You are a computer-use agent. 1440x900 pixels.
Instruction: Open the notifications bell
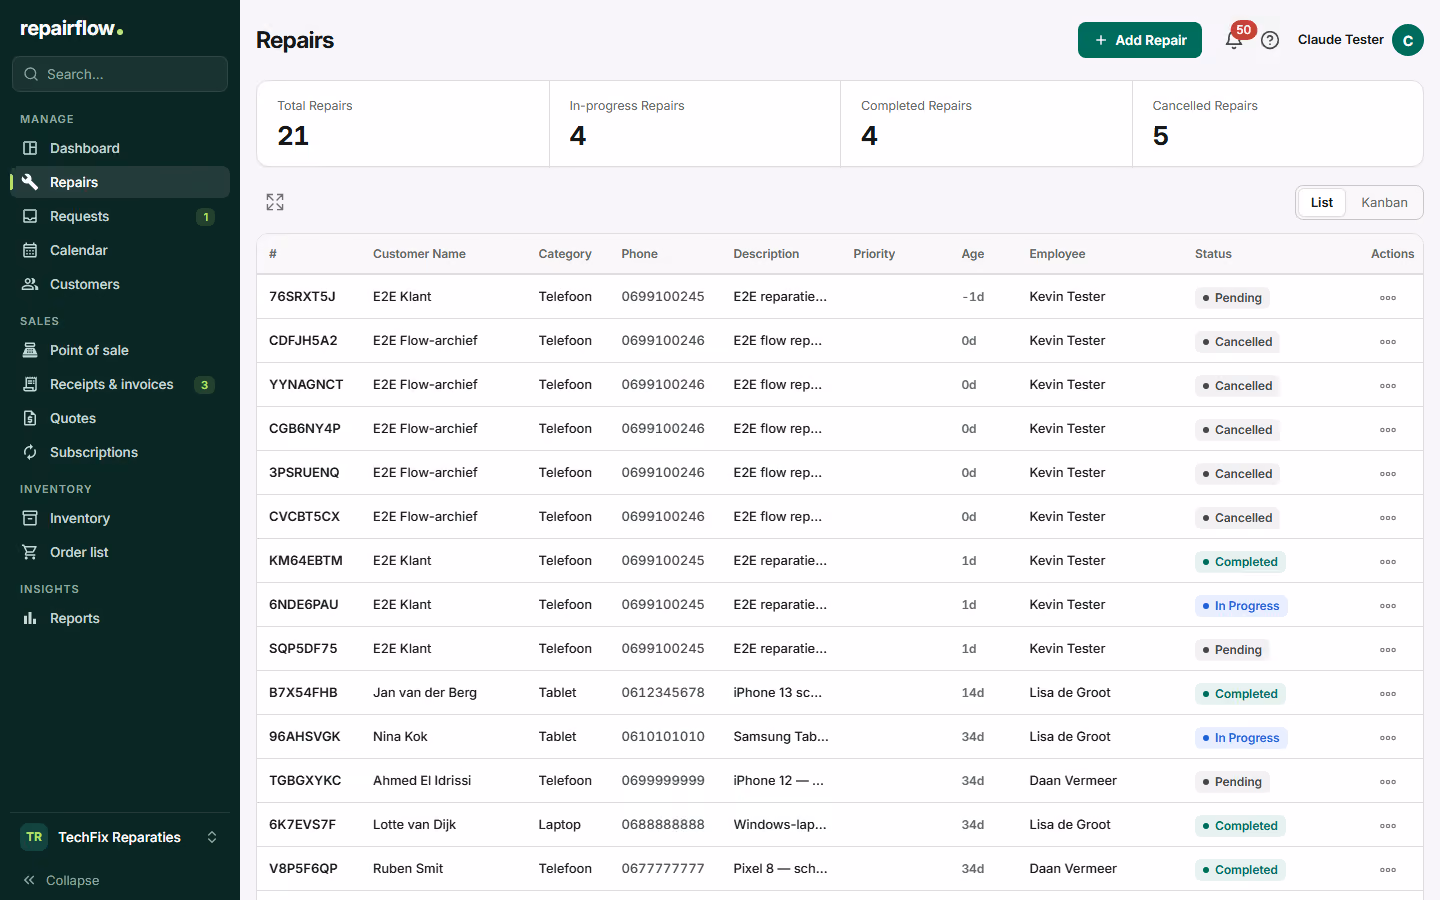pos(1234,40)
